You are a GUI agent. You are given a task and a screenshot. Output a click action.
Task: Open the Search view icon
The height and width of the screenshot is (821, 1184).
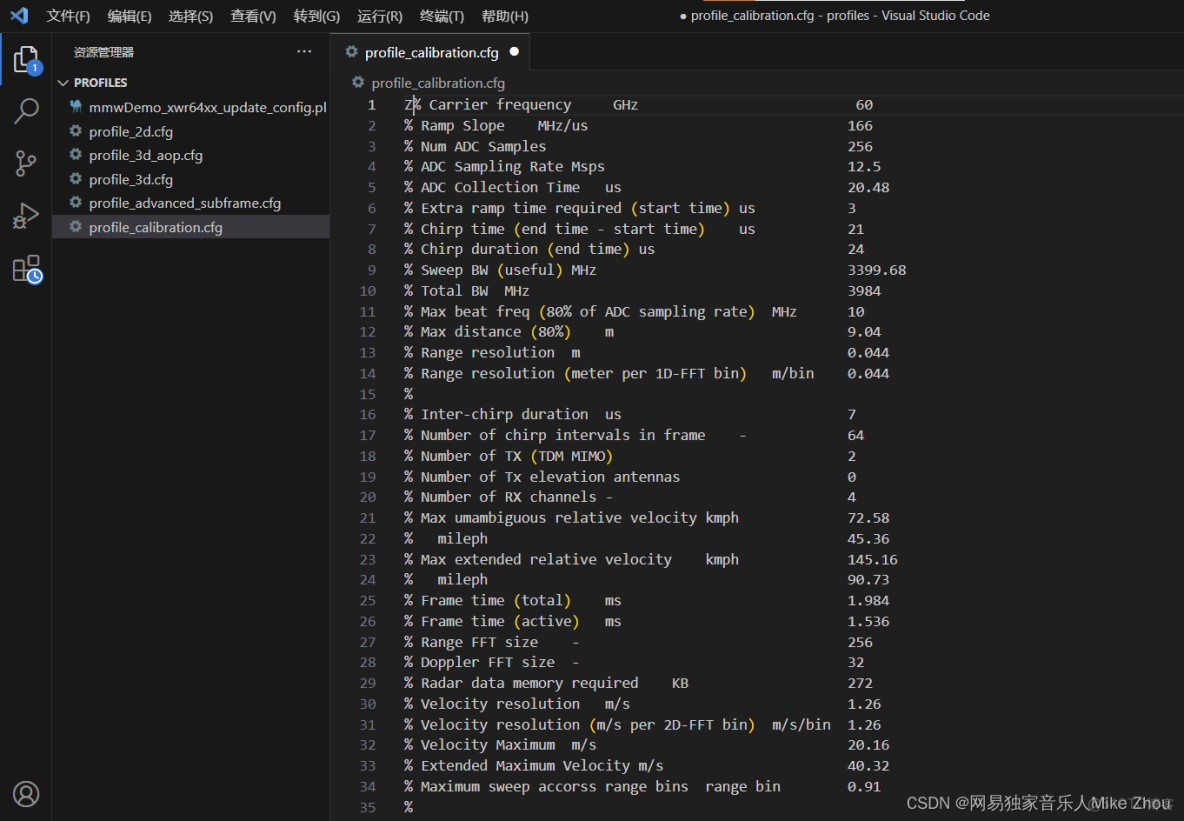pos(26,111)
